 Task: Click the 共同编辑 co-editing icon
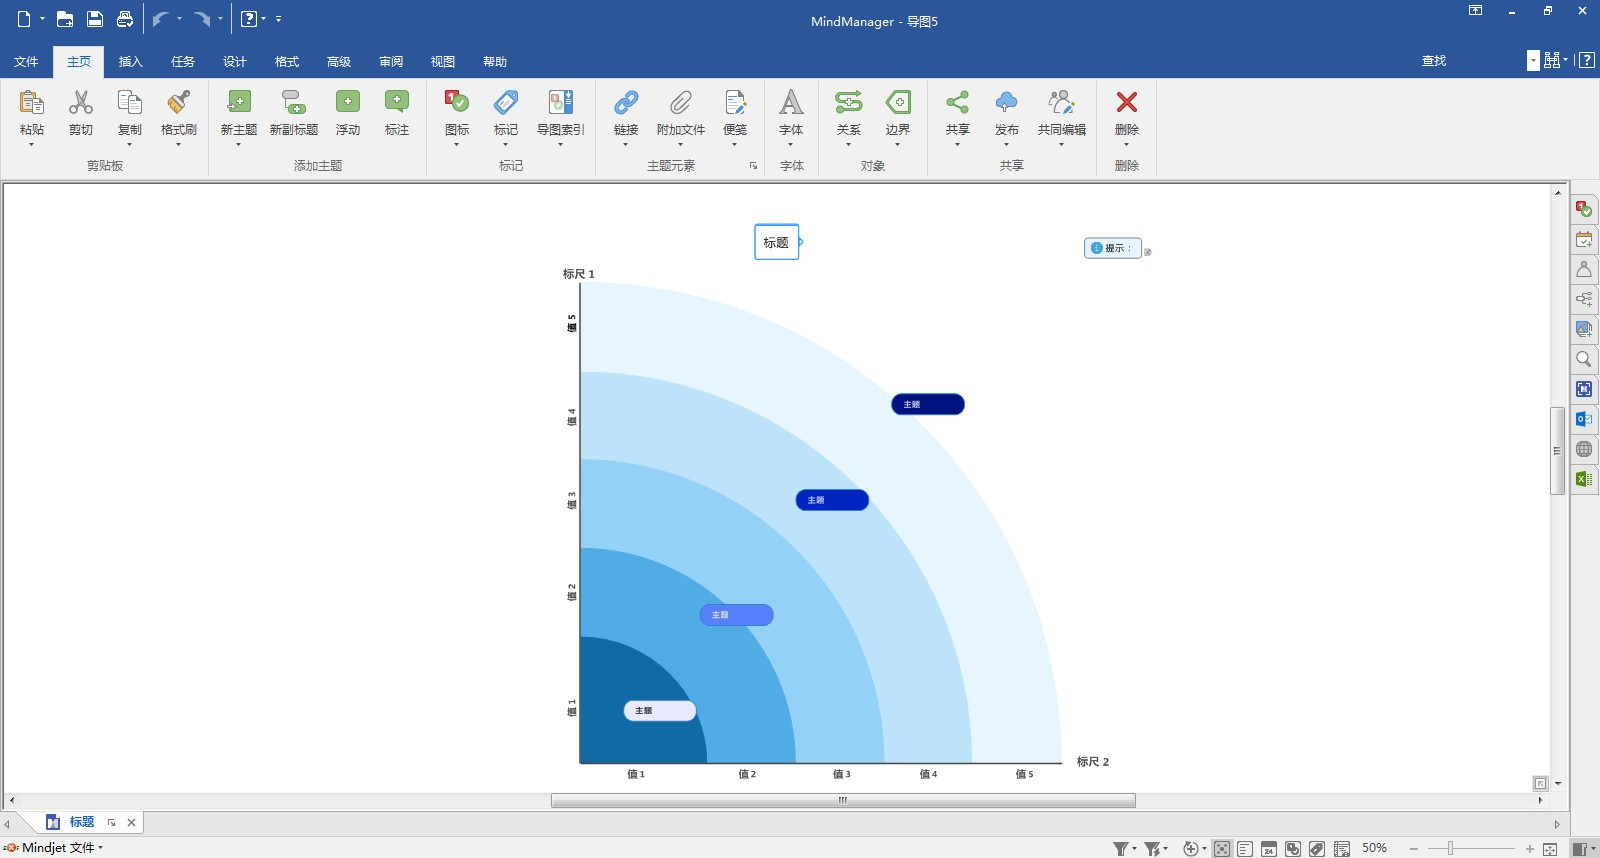click(x=1061, y=103)
